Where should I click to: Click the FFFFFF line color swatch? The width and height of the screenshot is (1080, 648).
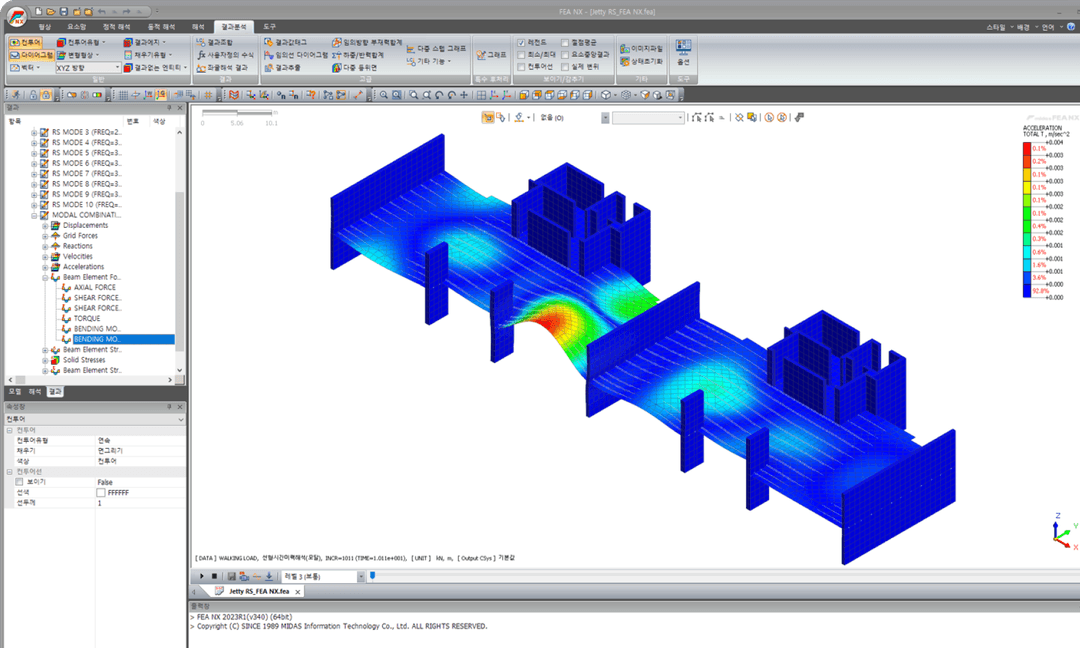tap(101, 492)
